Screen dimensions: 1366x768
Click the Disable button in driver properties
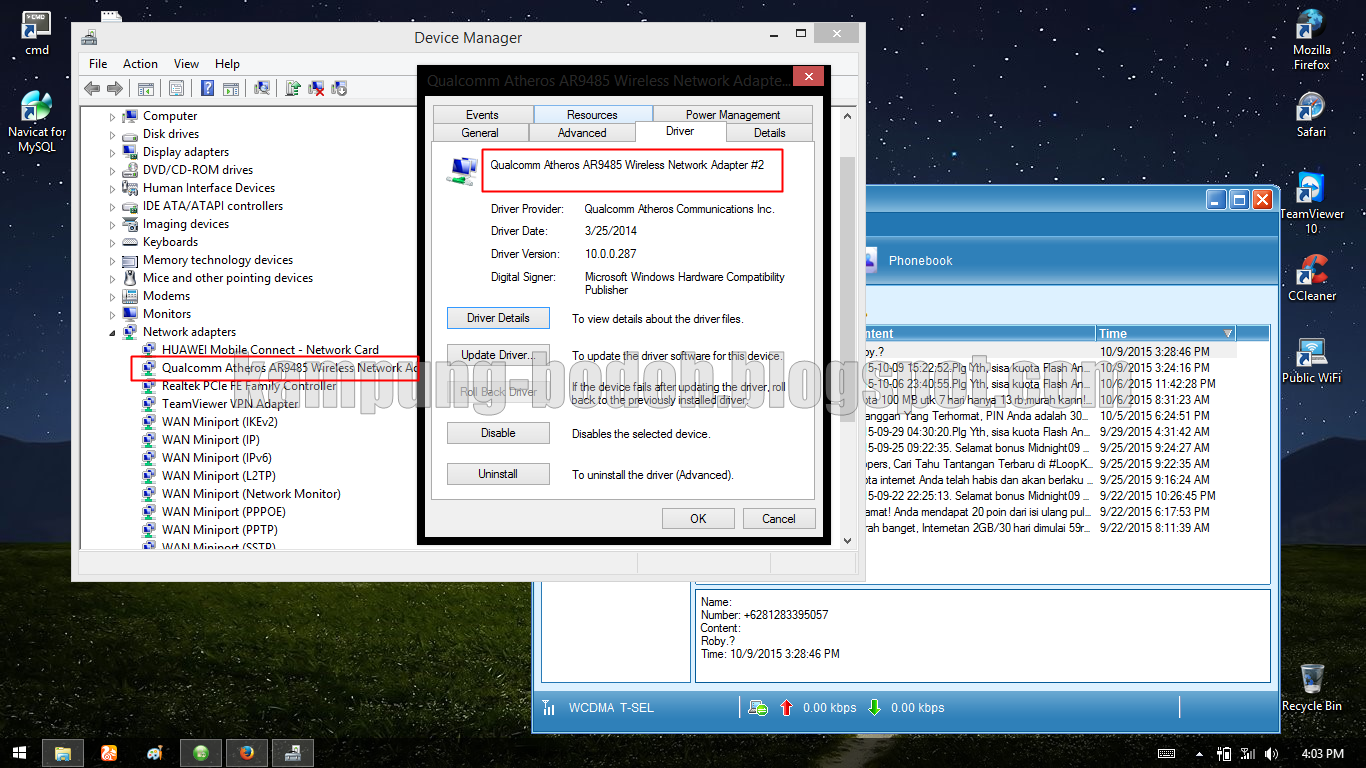click(x=498, y=433)
